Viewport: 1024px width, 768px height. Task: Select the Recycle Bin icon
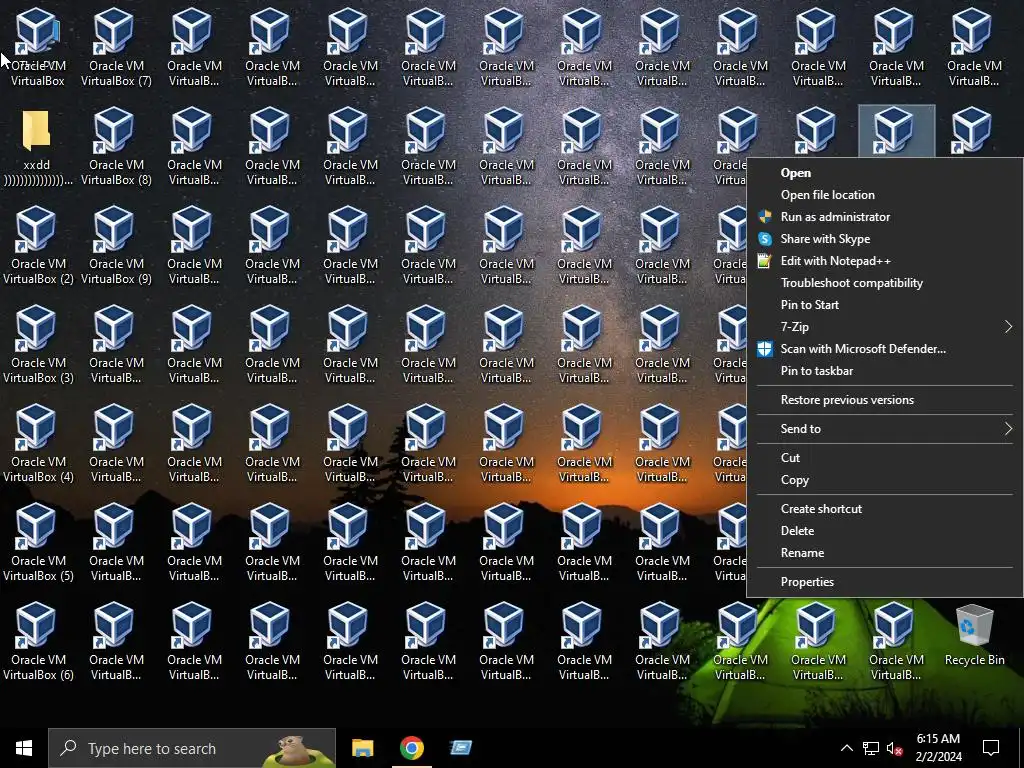974,635
